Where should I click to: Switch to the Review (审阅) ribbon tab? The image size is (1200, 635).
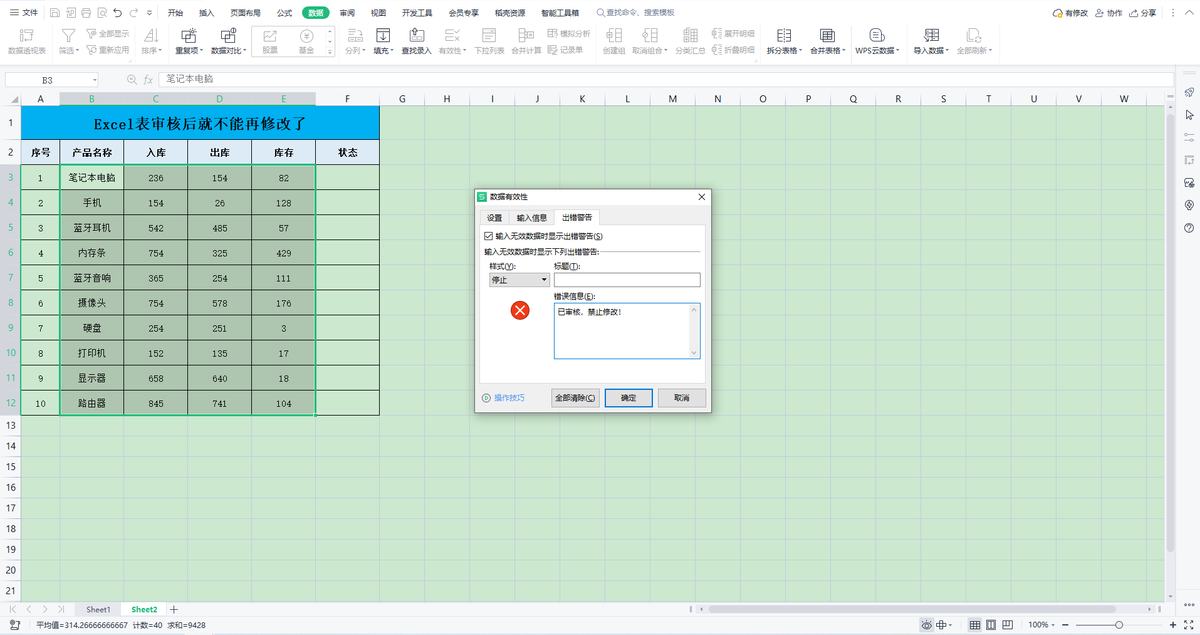pyautogui.click(x=346, y=13)
